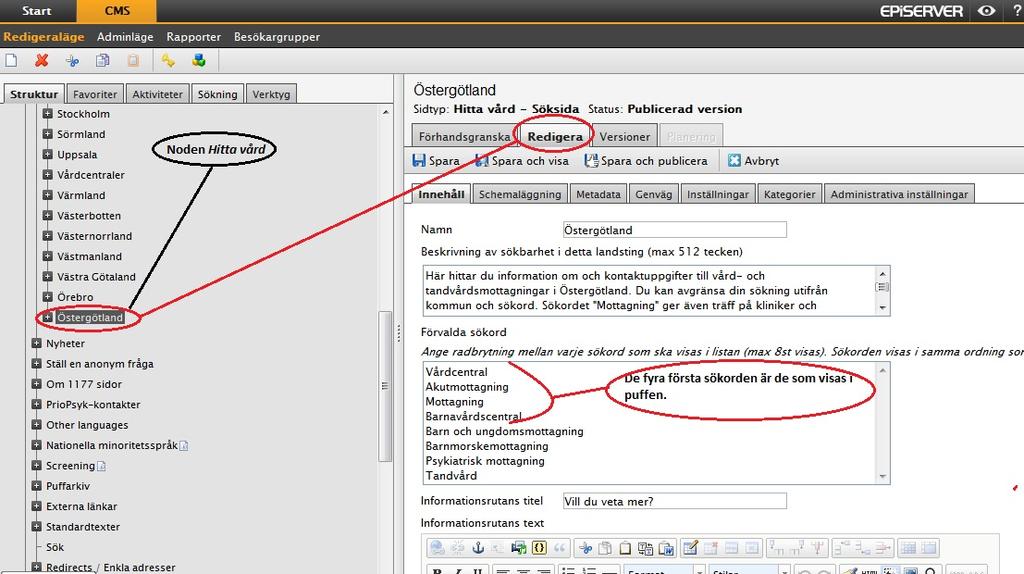Switch to the Schemaläggning tab
1024x574 pixels.
click(520, 194)
